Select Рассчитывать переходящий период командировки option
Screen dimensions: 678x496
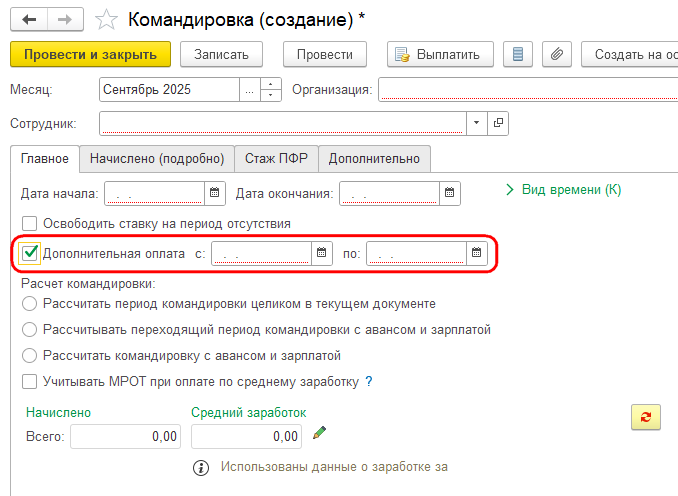[29, 330]
